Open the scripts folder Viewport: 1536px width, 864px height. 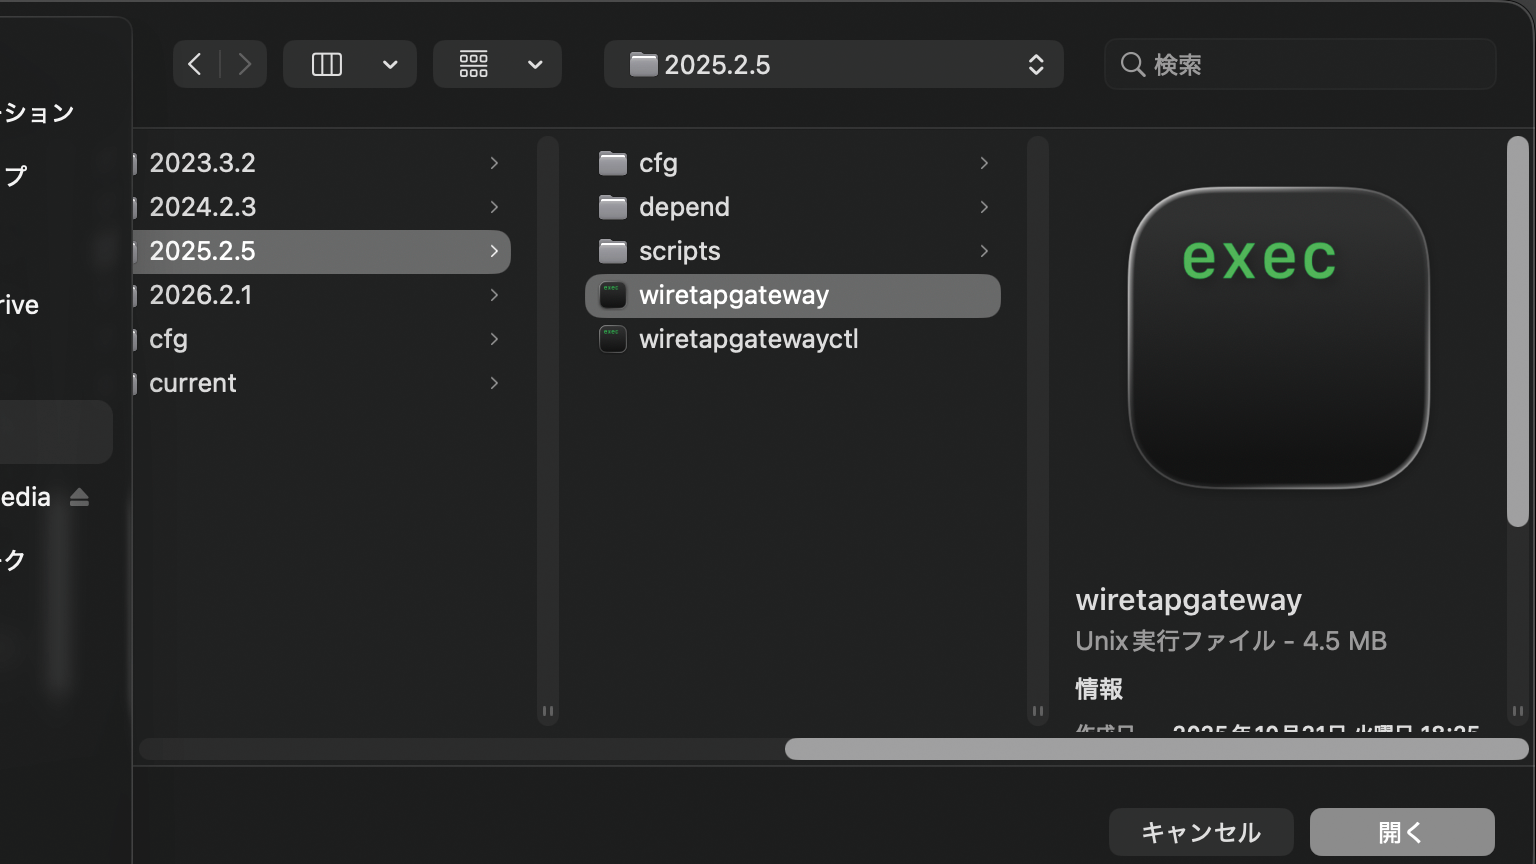click(x=679, y=251)
